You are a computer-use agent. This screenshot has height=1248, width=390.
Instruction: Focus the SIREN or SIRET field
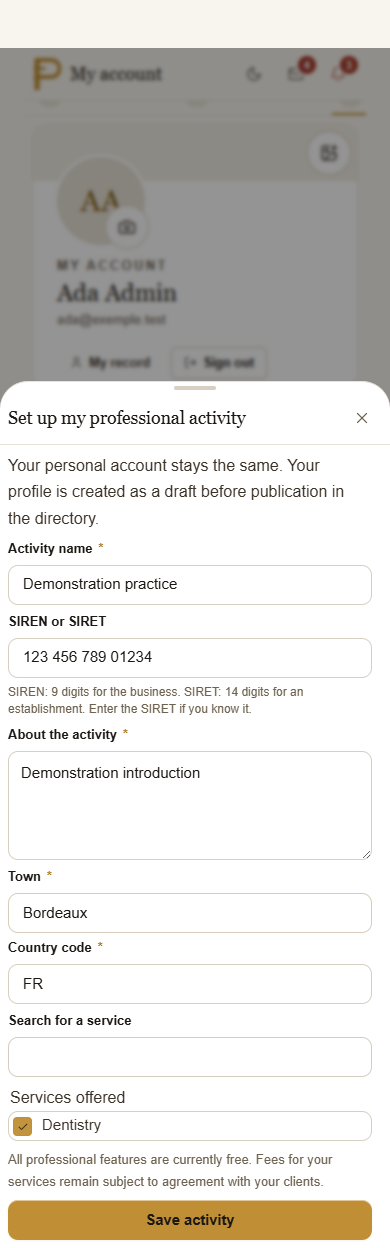point(190,658)
